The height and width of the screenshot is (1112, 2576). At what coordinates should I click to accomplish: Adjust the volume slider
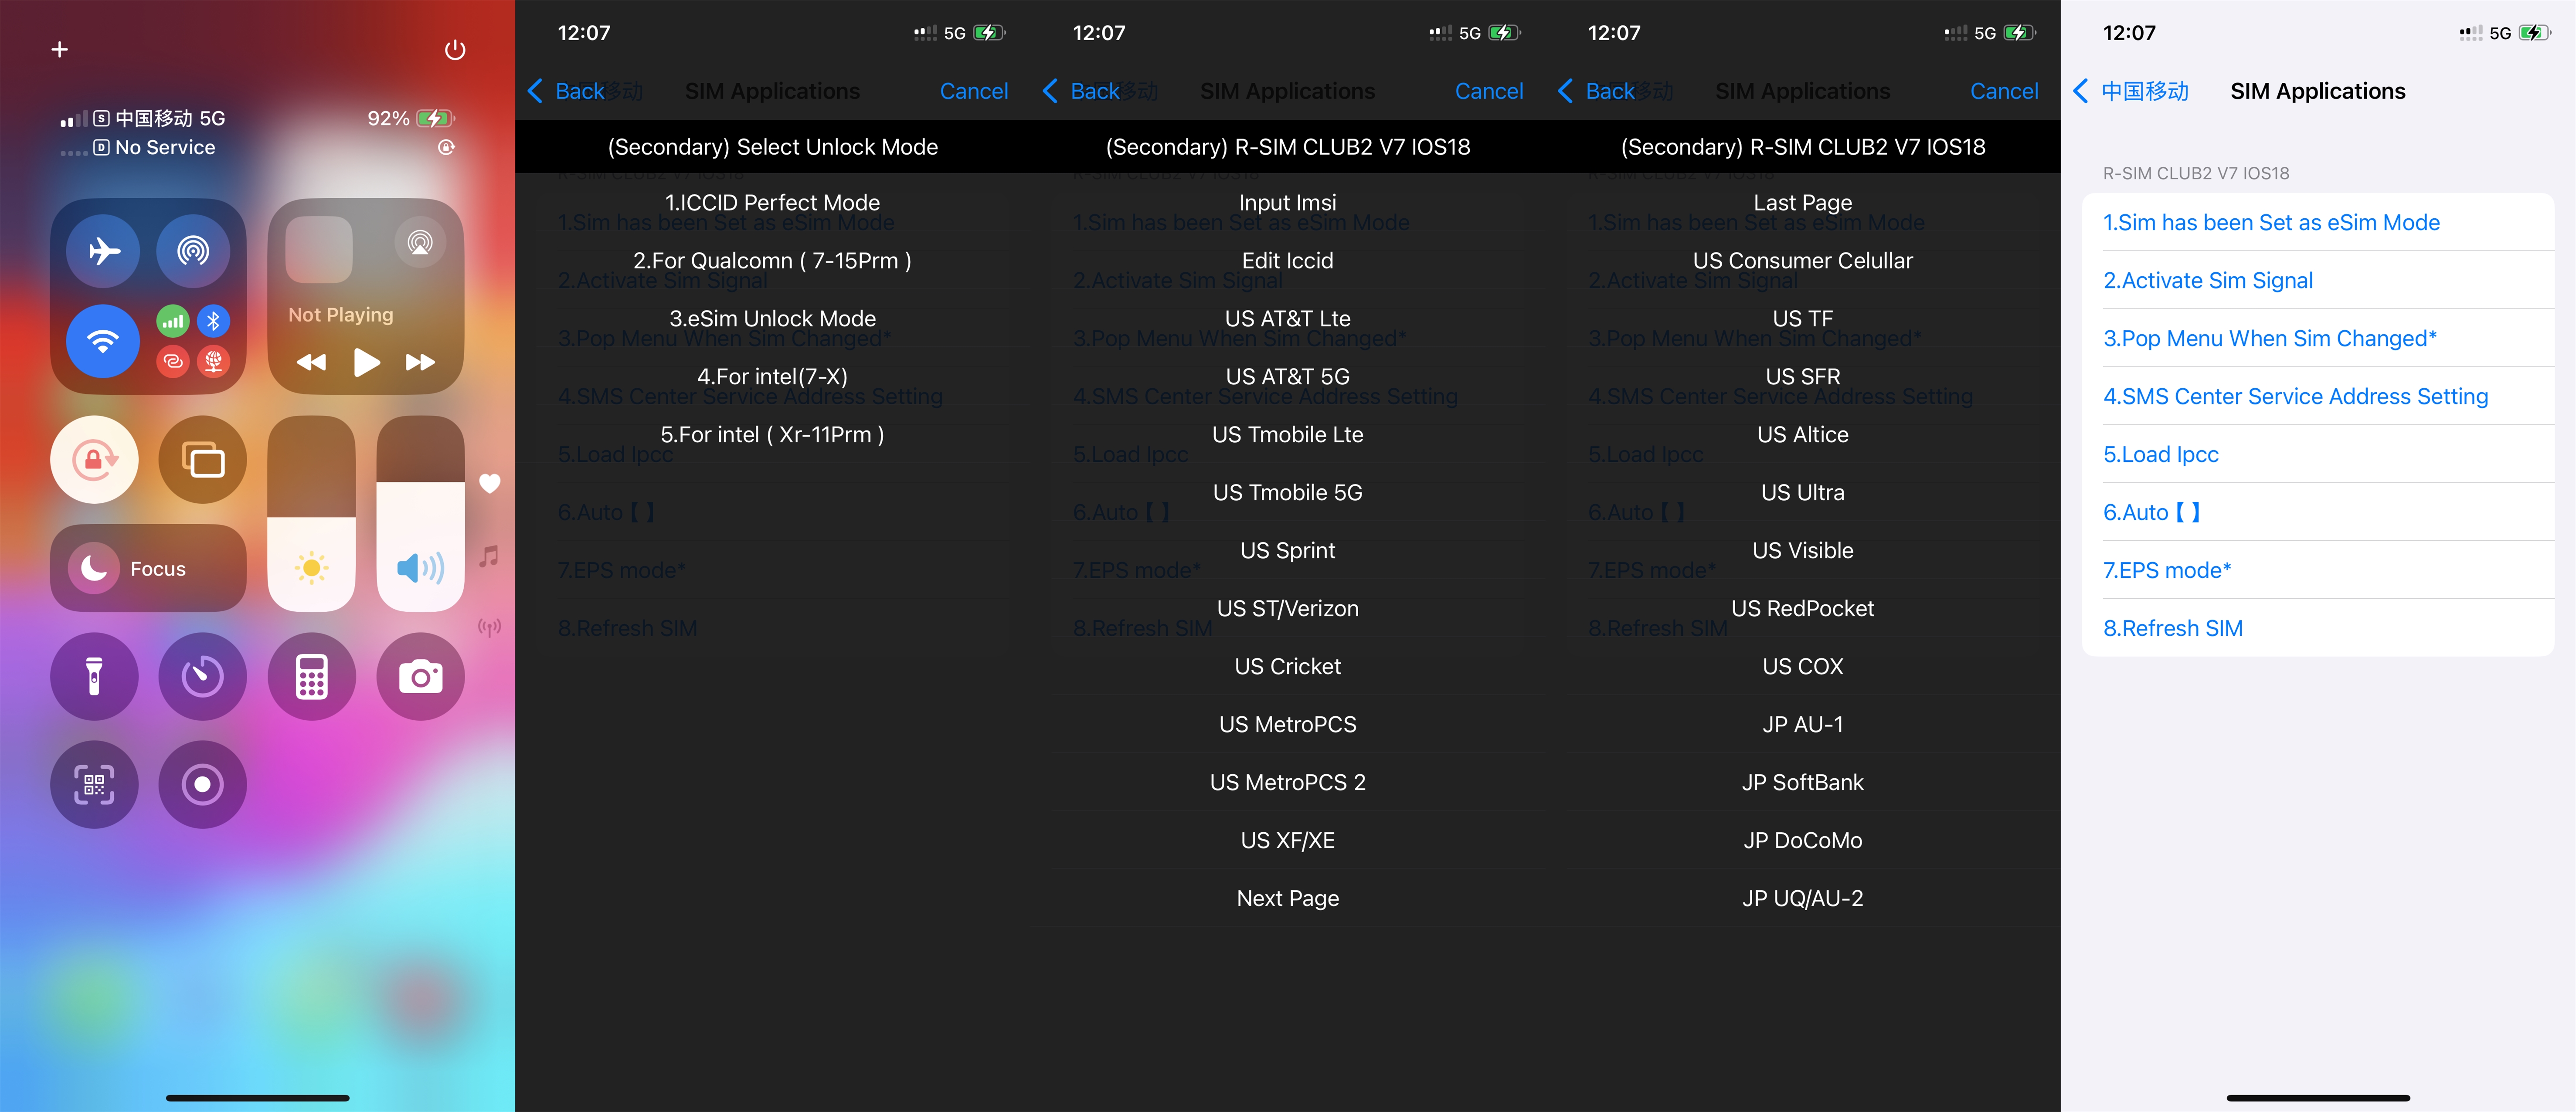click(x=420, y=514)
